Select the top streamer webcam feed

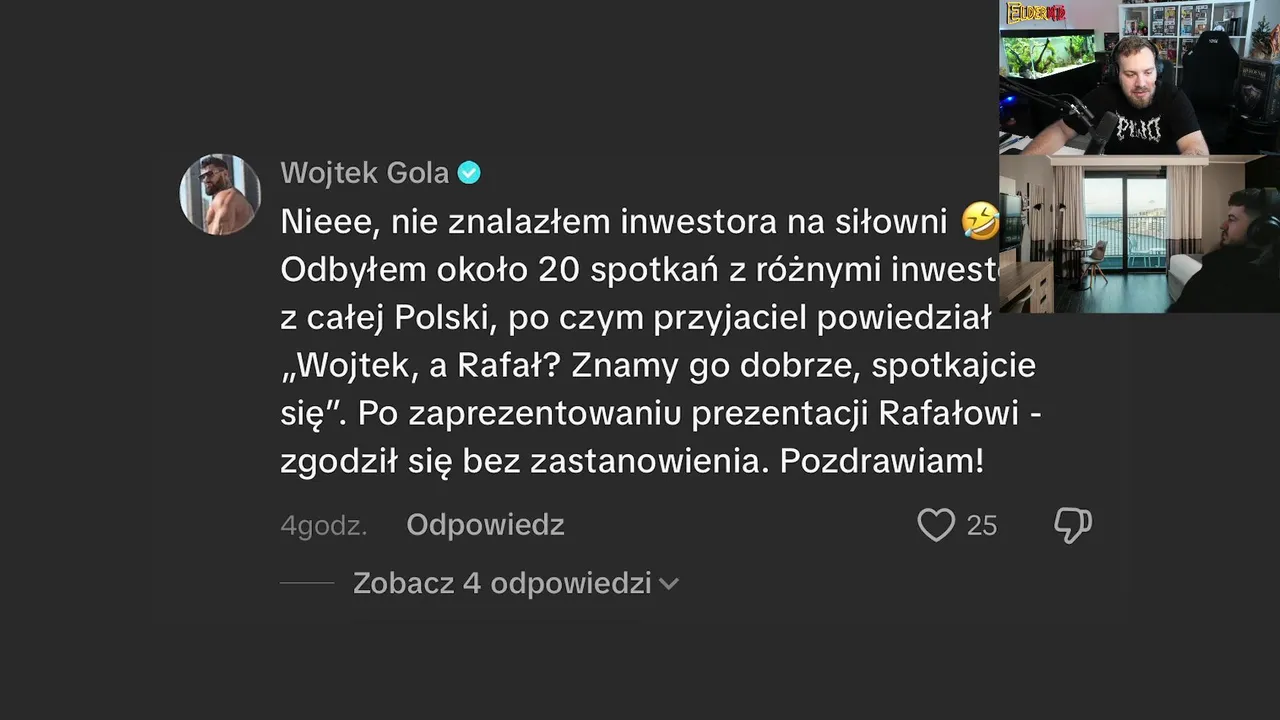(x=1139, y=77)
